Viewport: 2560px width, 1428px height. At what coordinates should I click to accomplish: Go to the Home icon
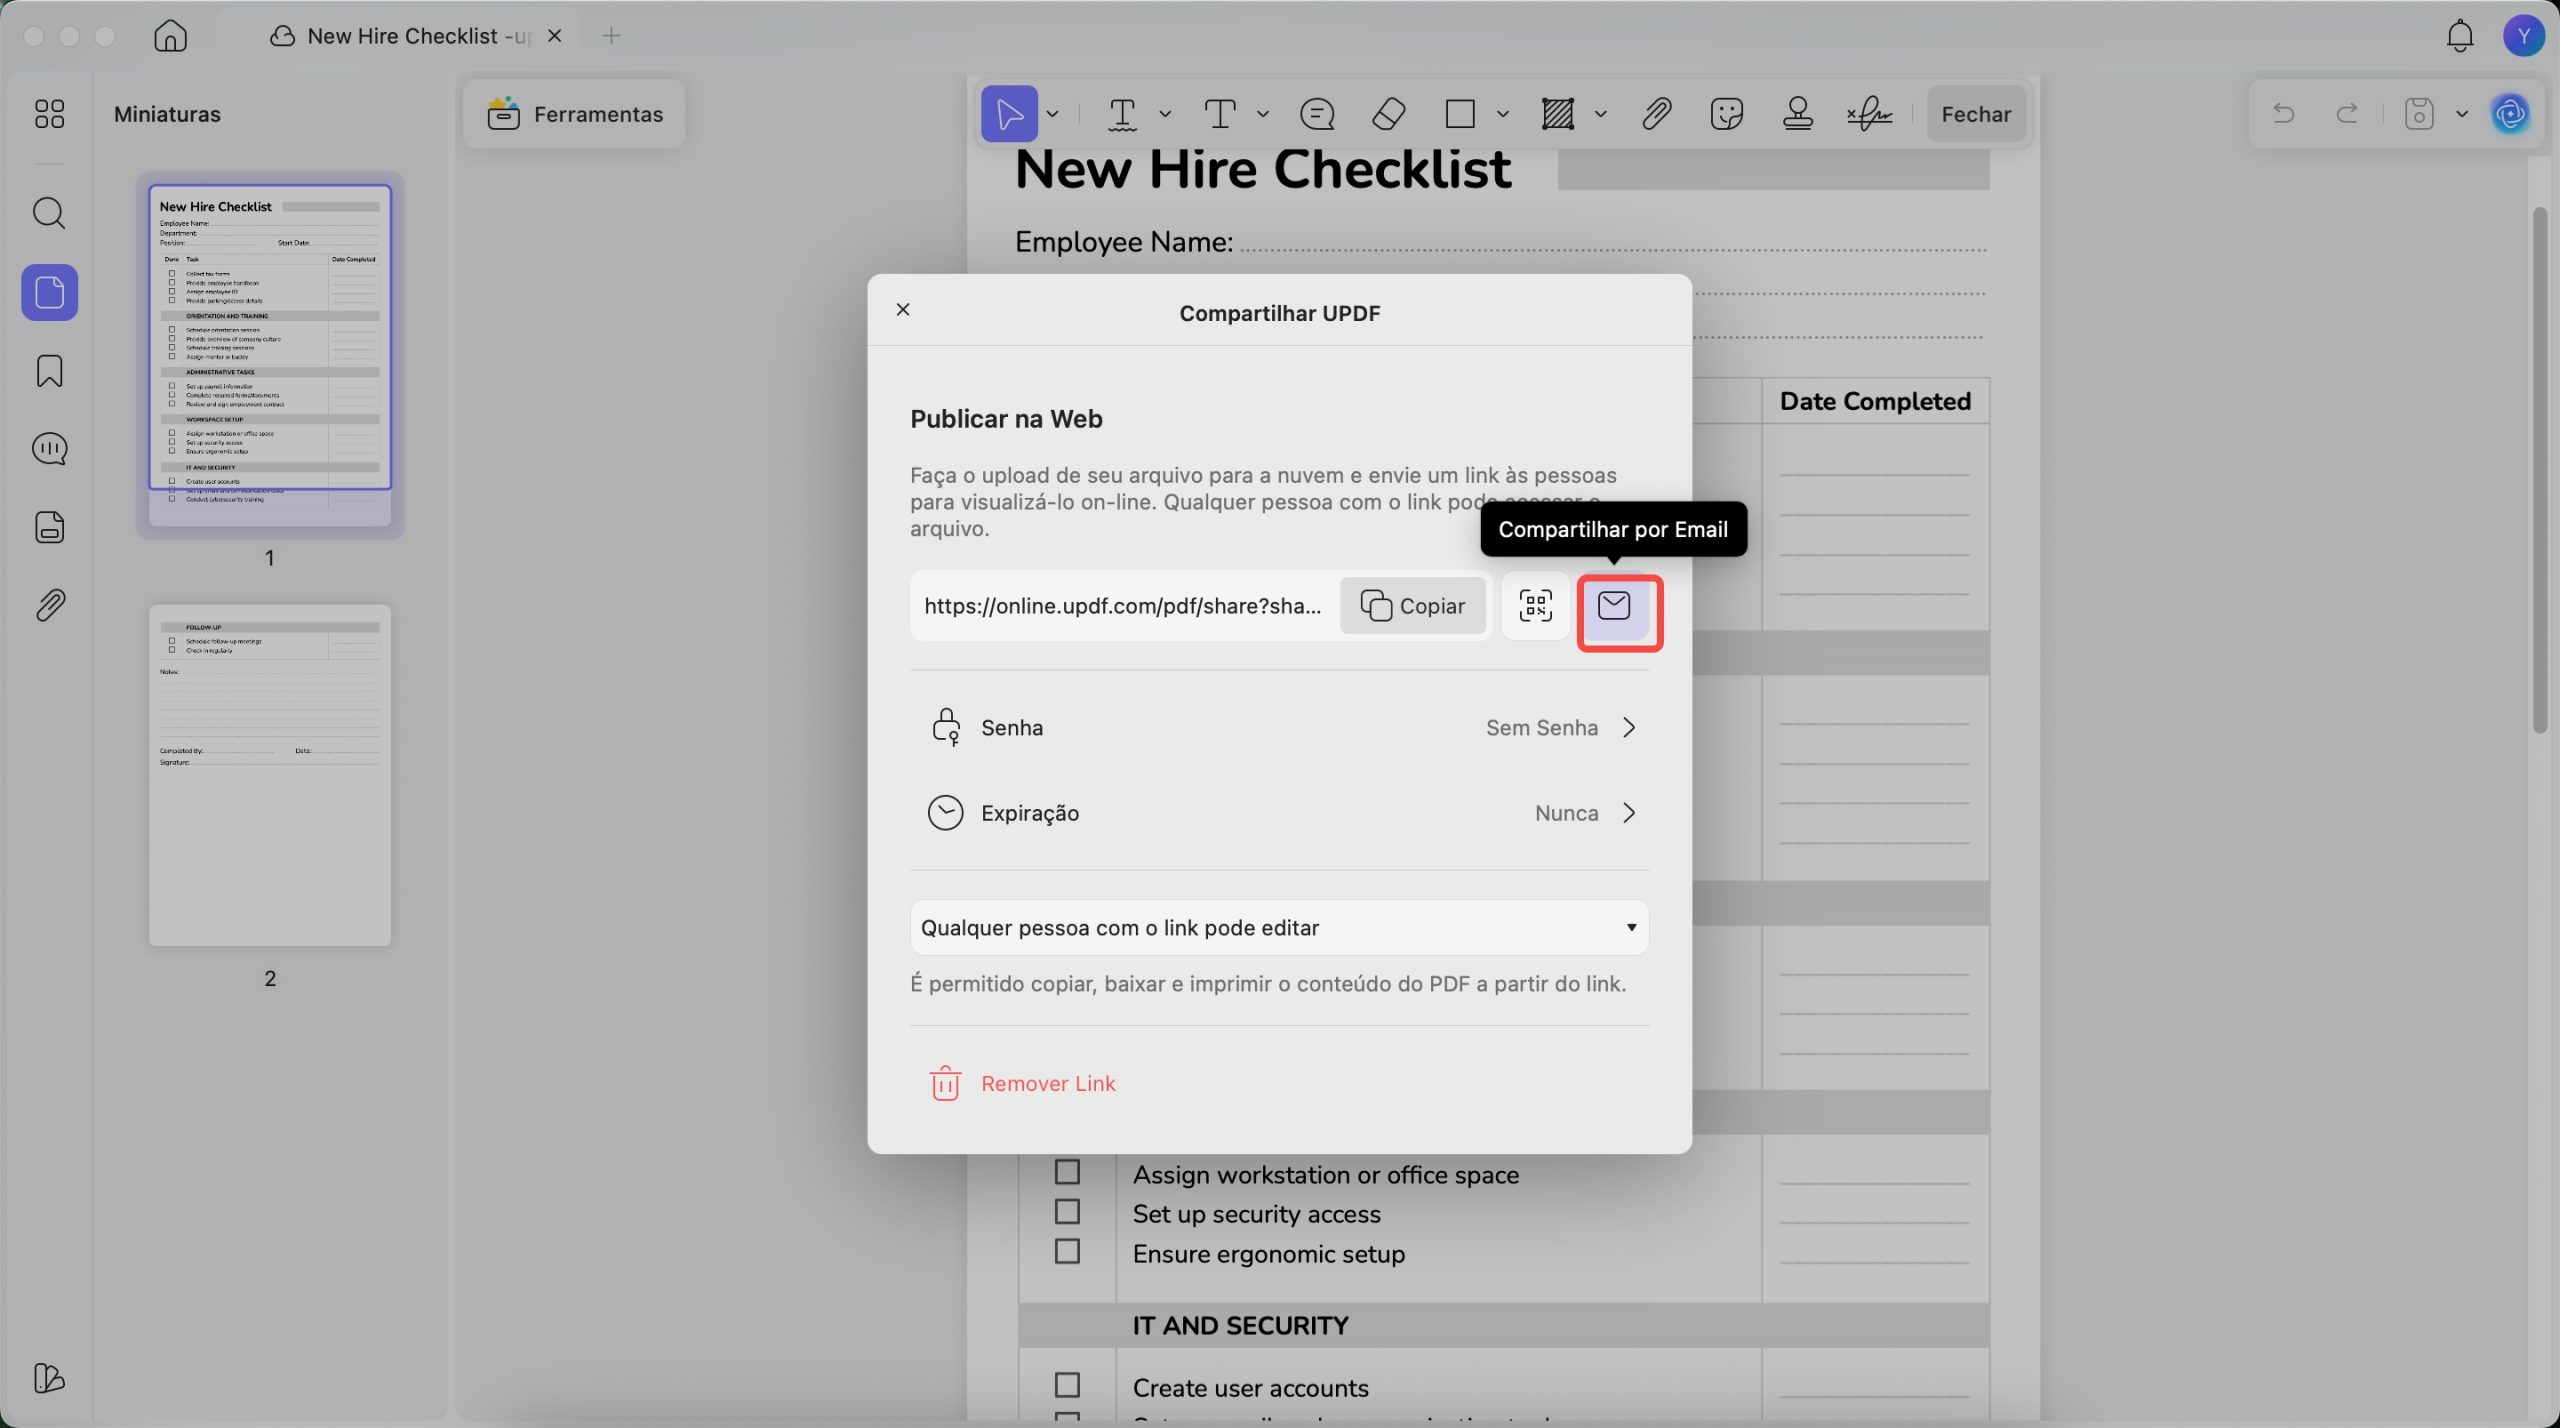(170, 36)
